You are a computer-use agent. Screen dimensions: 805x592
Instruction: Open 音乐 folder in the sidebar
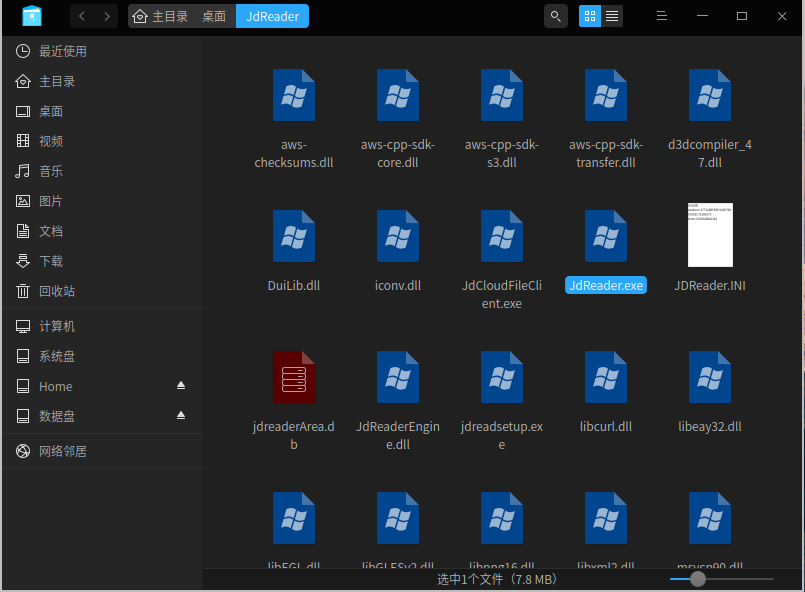coord(102,171)
